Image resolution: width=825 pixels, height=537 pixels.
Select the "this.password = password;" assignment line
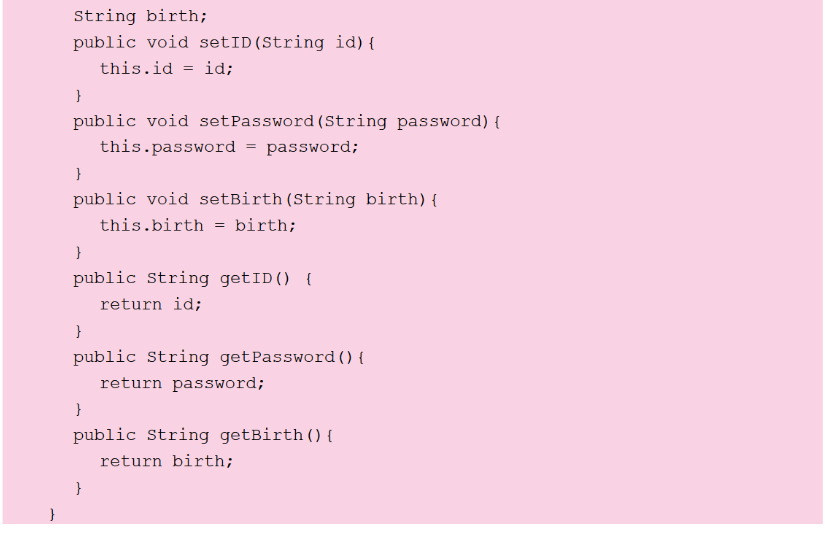point(229,147)
